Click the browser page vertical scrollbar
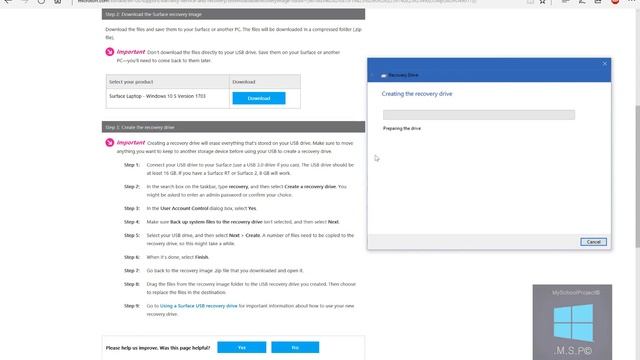640x360 pixels. (637, 176)
